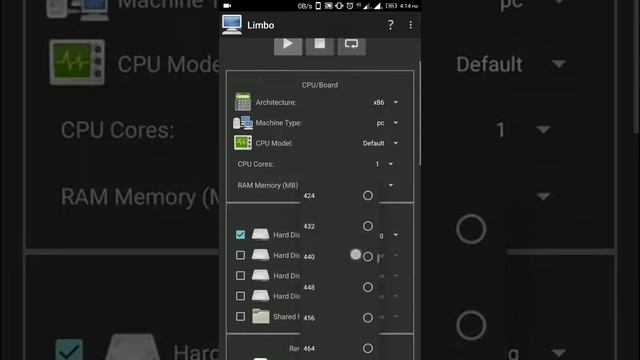
Task: Tap the battery indicator in status bar
Action: [x=391, y=6]
